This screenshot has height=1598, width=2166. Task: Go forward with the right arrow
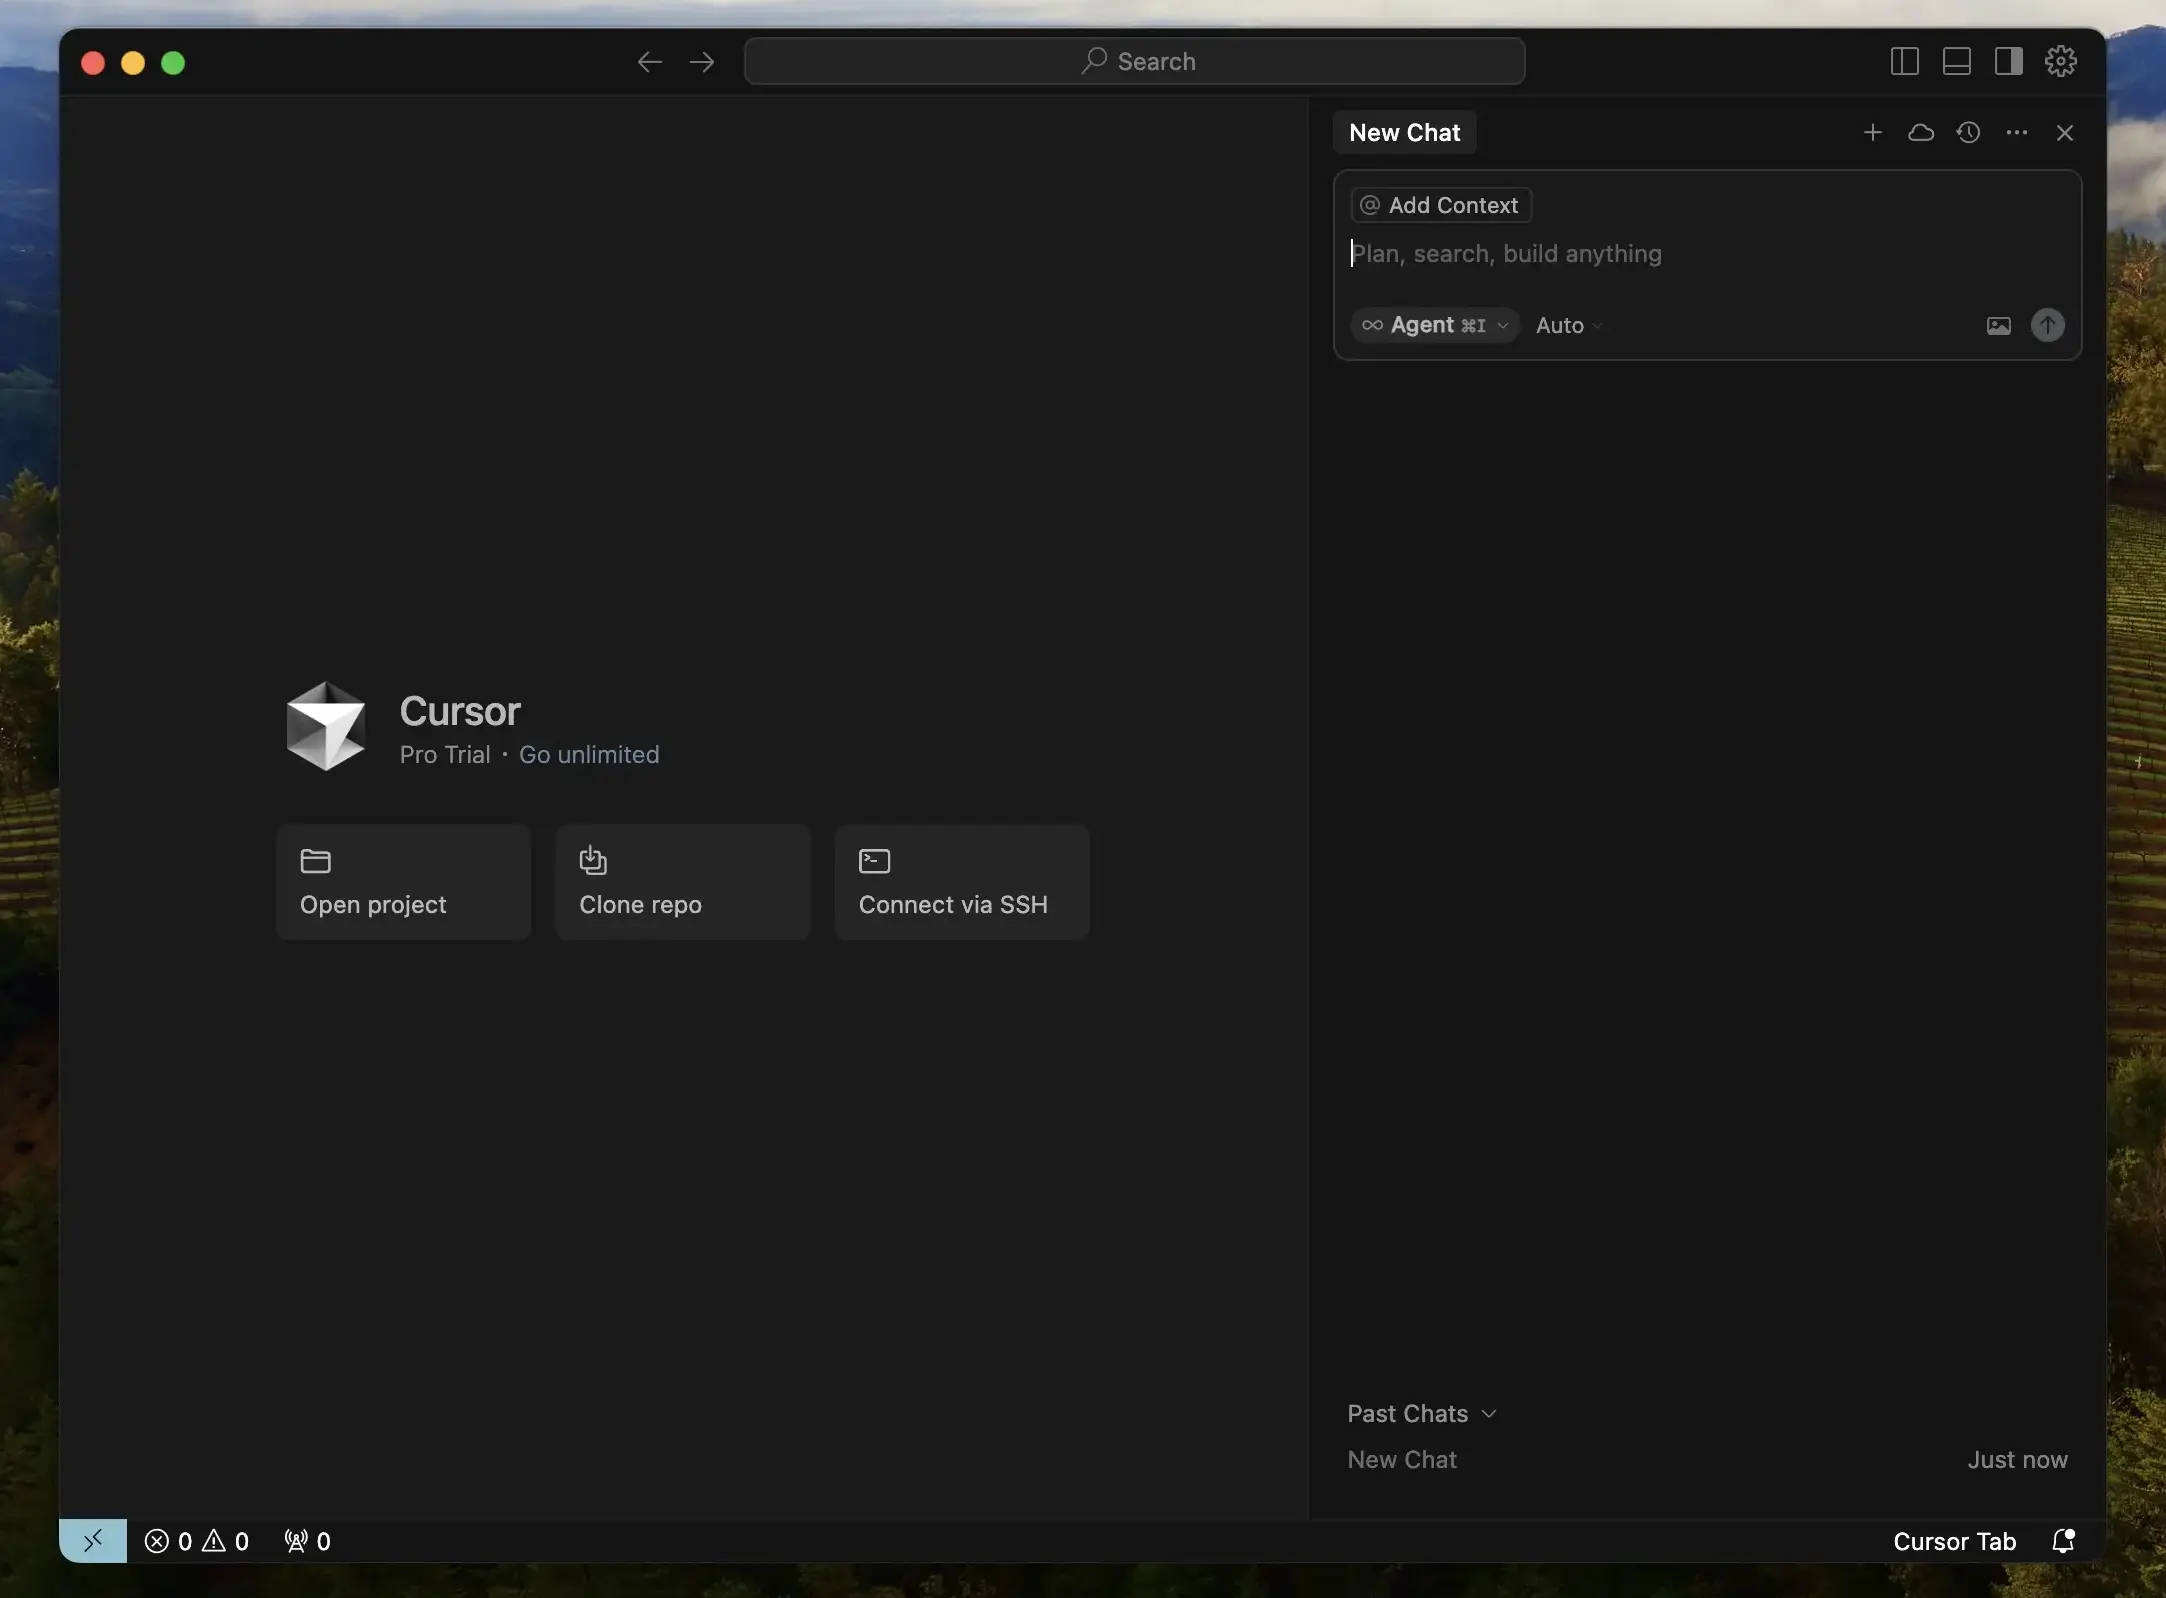click(702, 62)
